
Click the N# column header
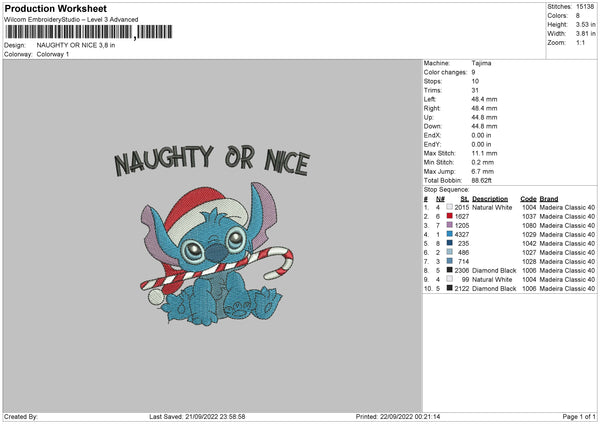(x=440, y=199)
